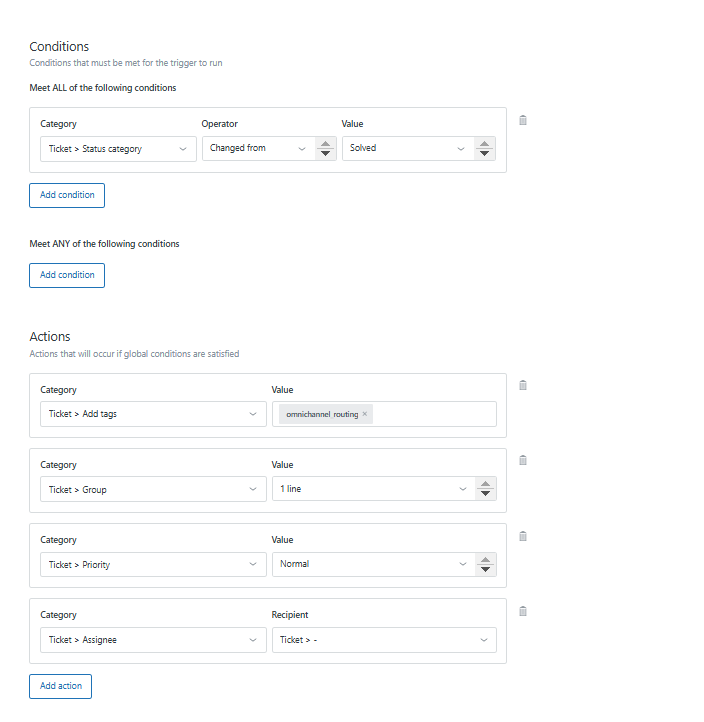This screenshot has height=722, width=704.
Task: Expand the Changed from operator dropdown
Action: [257, 149]
